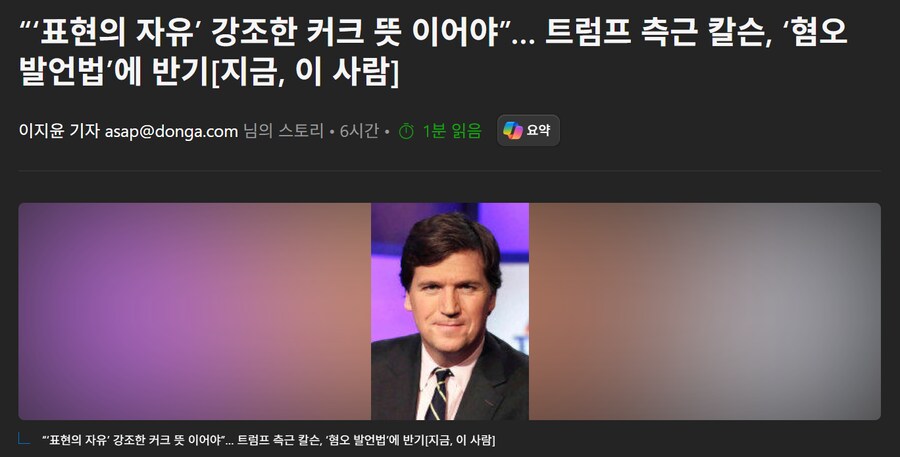
Task: Click '[지금, 이 사람]' in the image caption
Action: point(459,440)
